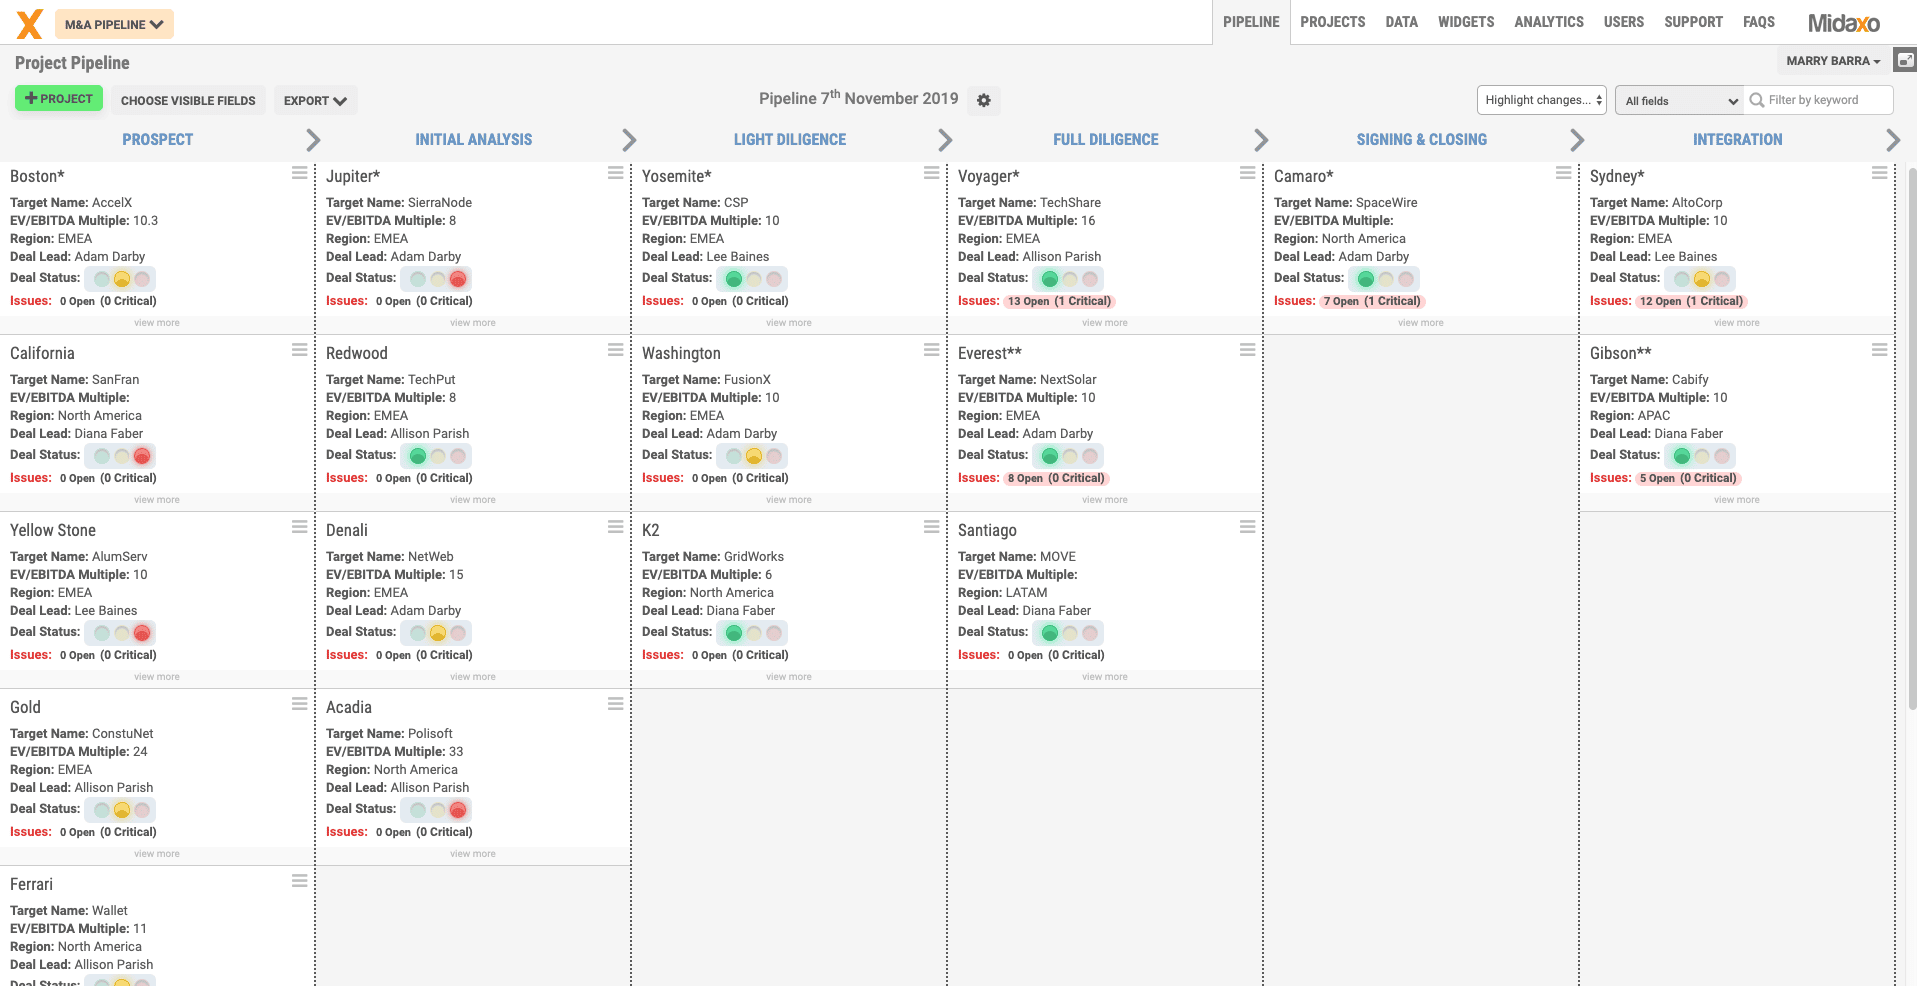Click the fullscreen expand icon

1906,61
